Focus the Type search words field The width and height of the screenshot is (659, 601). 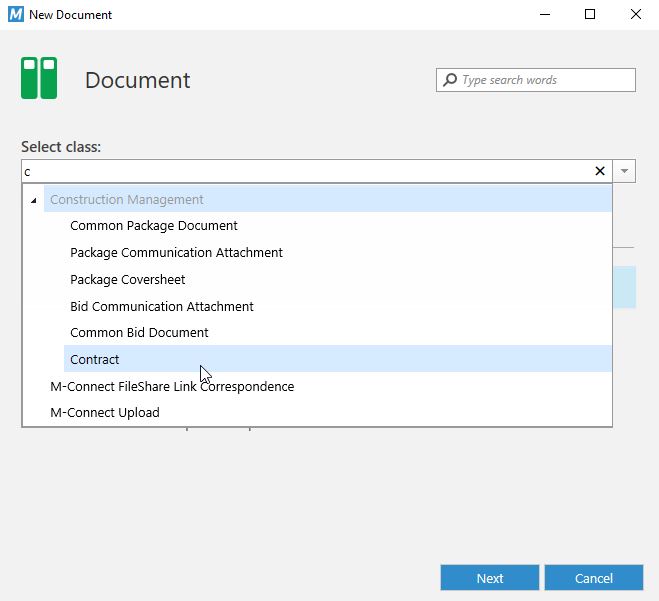point(536,80)
